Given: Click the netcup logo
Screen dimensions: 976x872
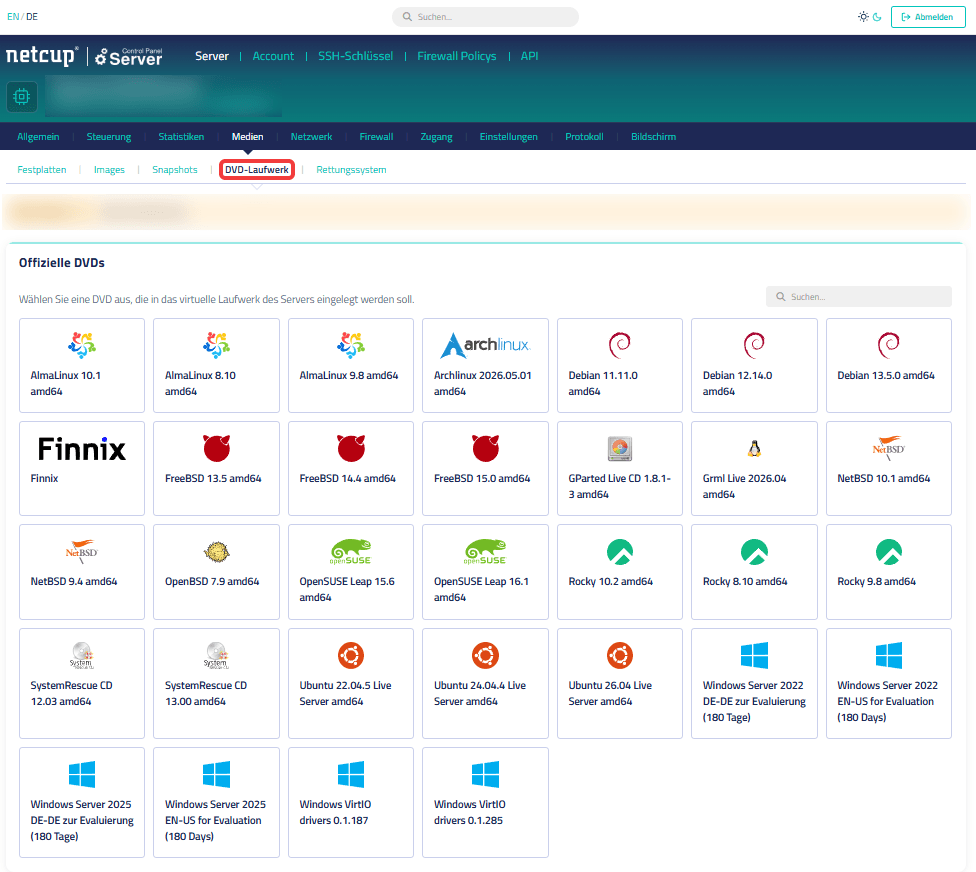Looking at the screenshot, I should point(42,56).
